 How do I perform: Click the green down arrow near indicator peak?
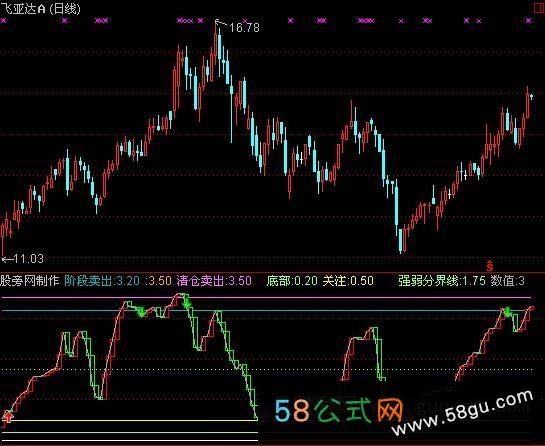coord(187,302)
